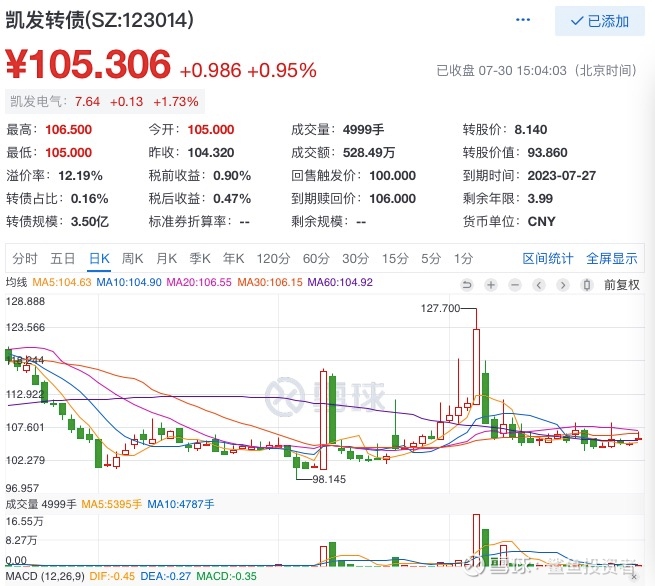The width and height of the screenshot is (655, 586).
Task: Click the MACD (12,26,9) indicator label
Action: (45, 576)
